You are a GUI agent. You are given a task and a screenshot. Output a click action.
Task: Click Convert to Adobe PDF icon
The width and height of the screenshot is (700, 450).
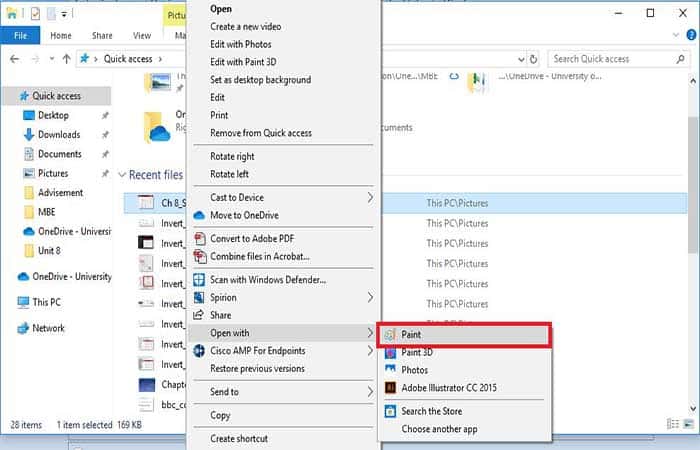click(198, 239)
